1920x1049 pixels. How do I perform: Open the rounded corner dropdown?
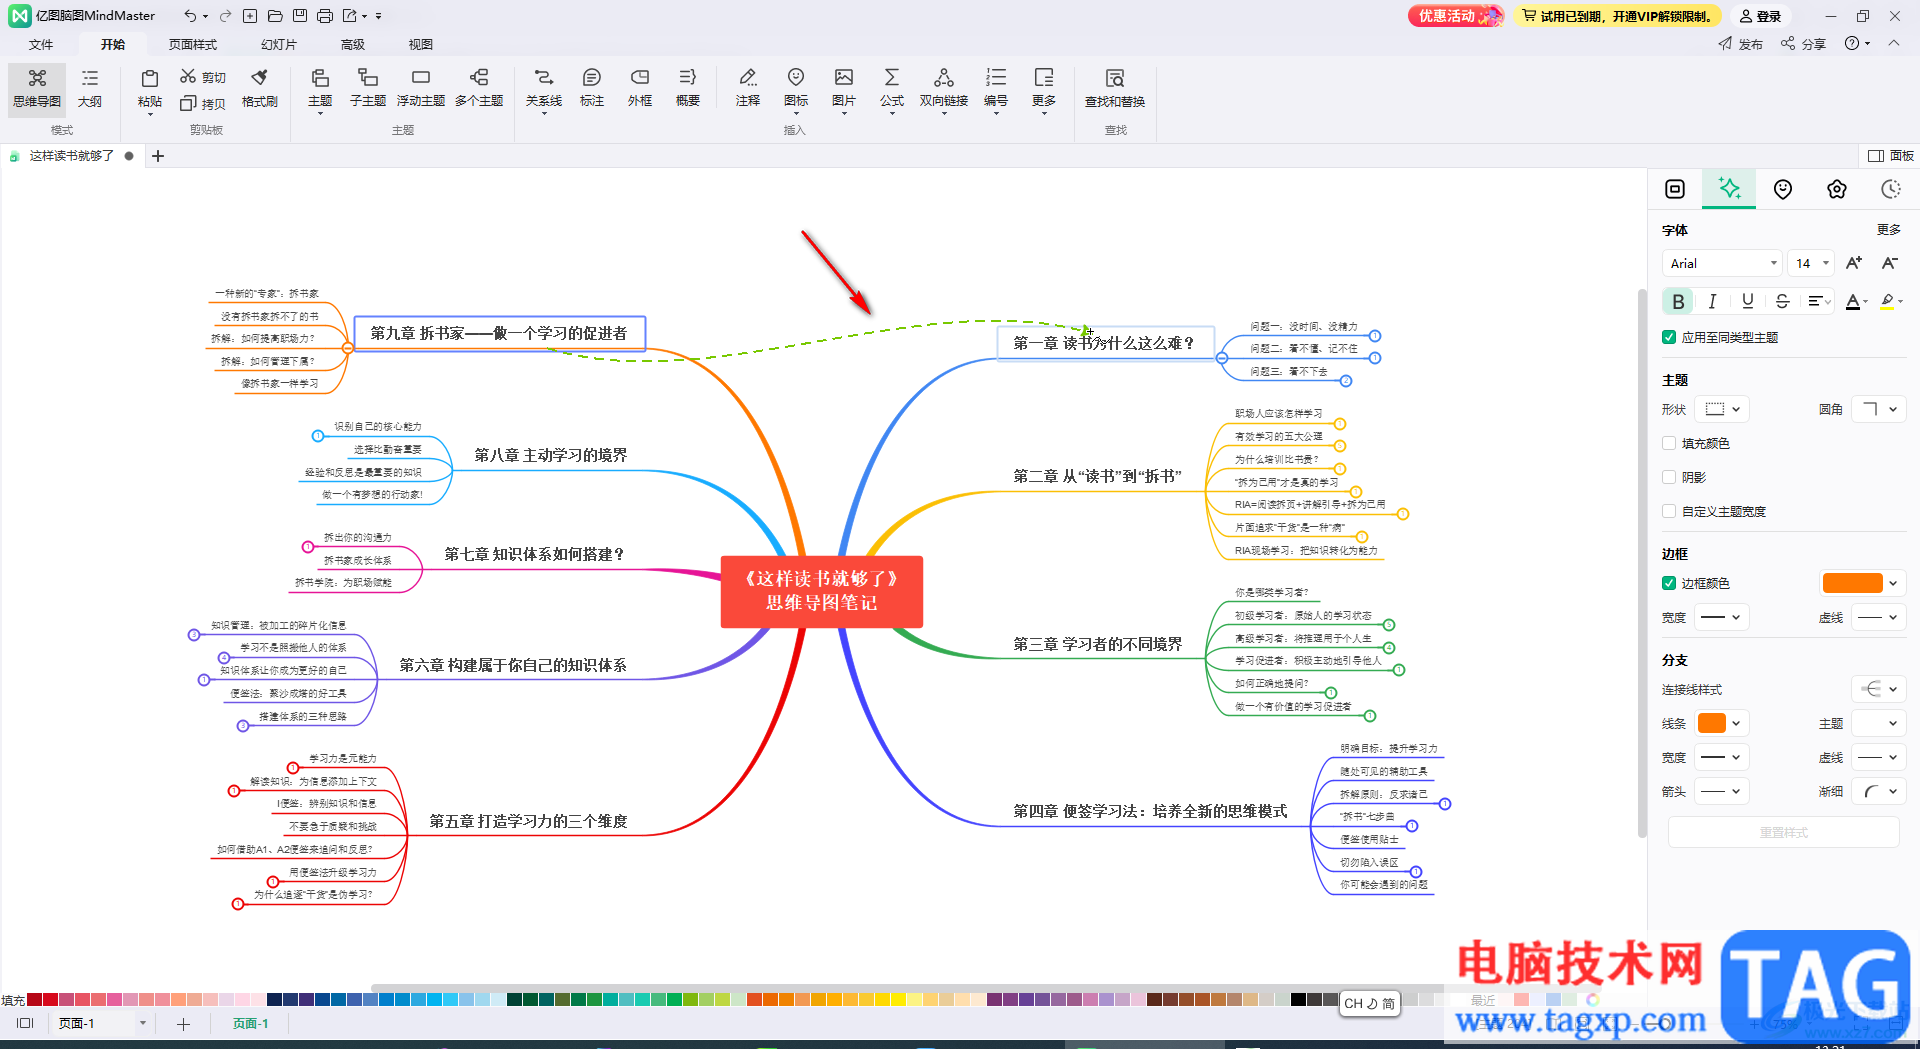1878,409
